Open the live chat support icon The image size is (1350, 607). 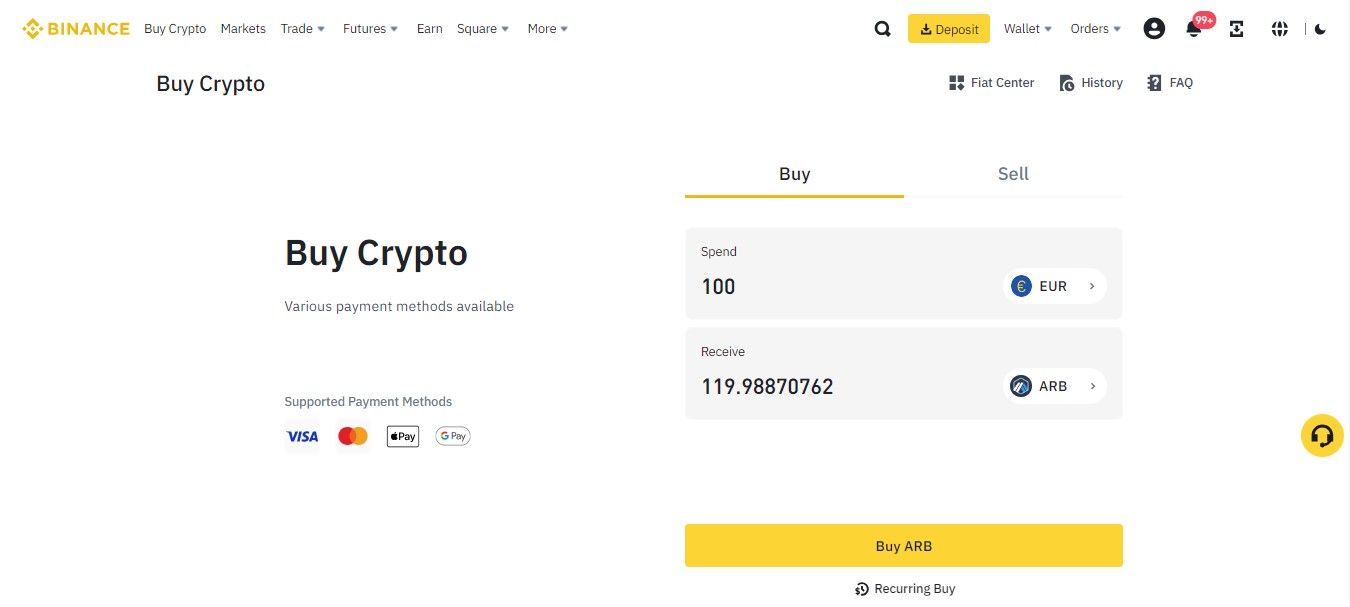(x=1322, y=435)
